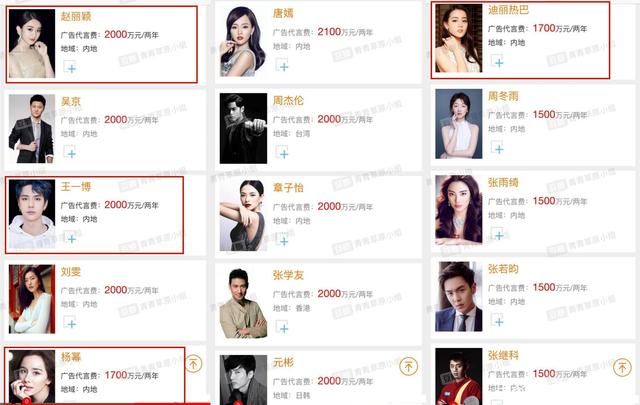
Task: Click the plus icon under 赵丽颖
Action: tap(70, 67)
